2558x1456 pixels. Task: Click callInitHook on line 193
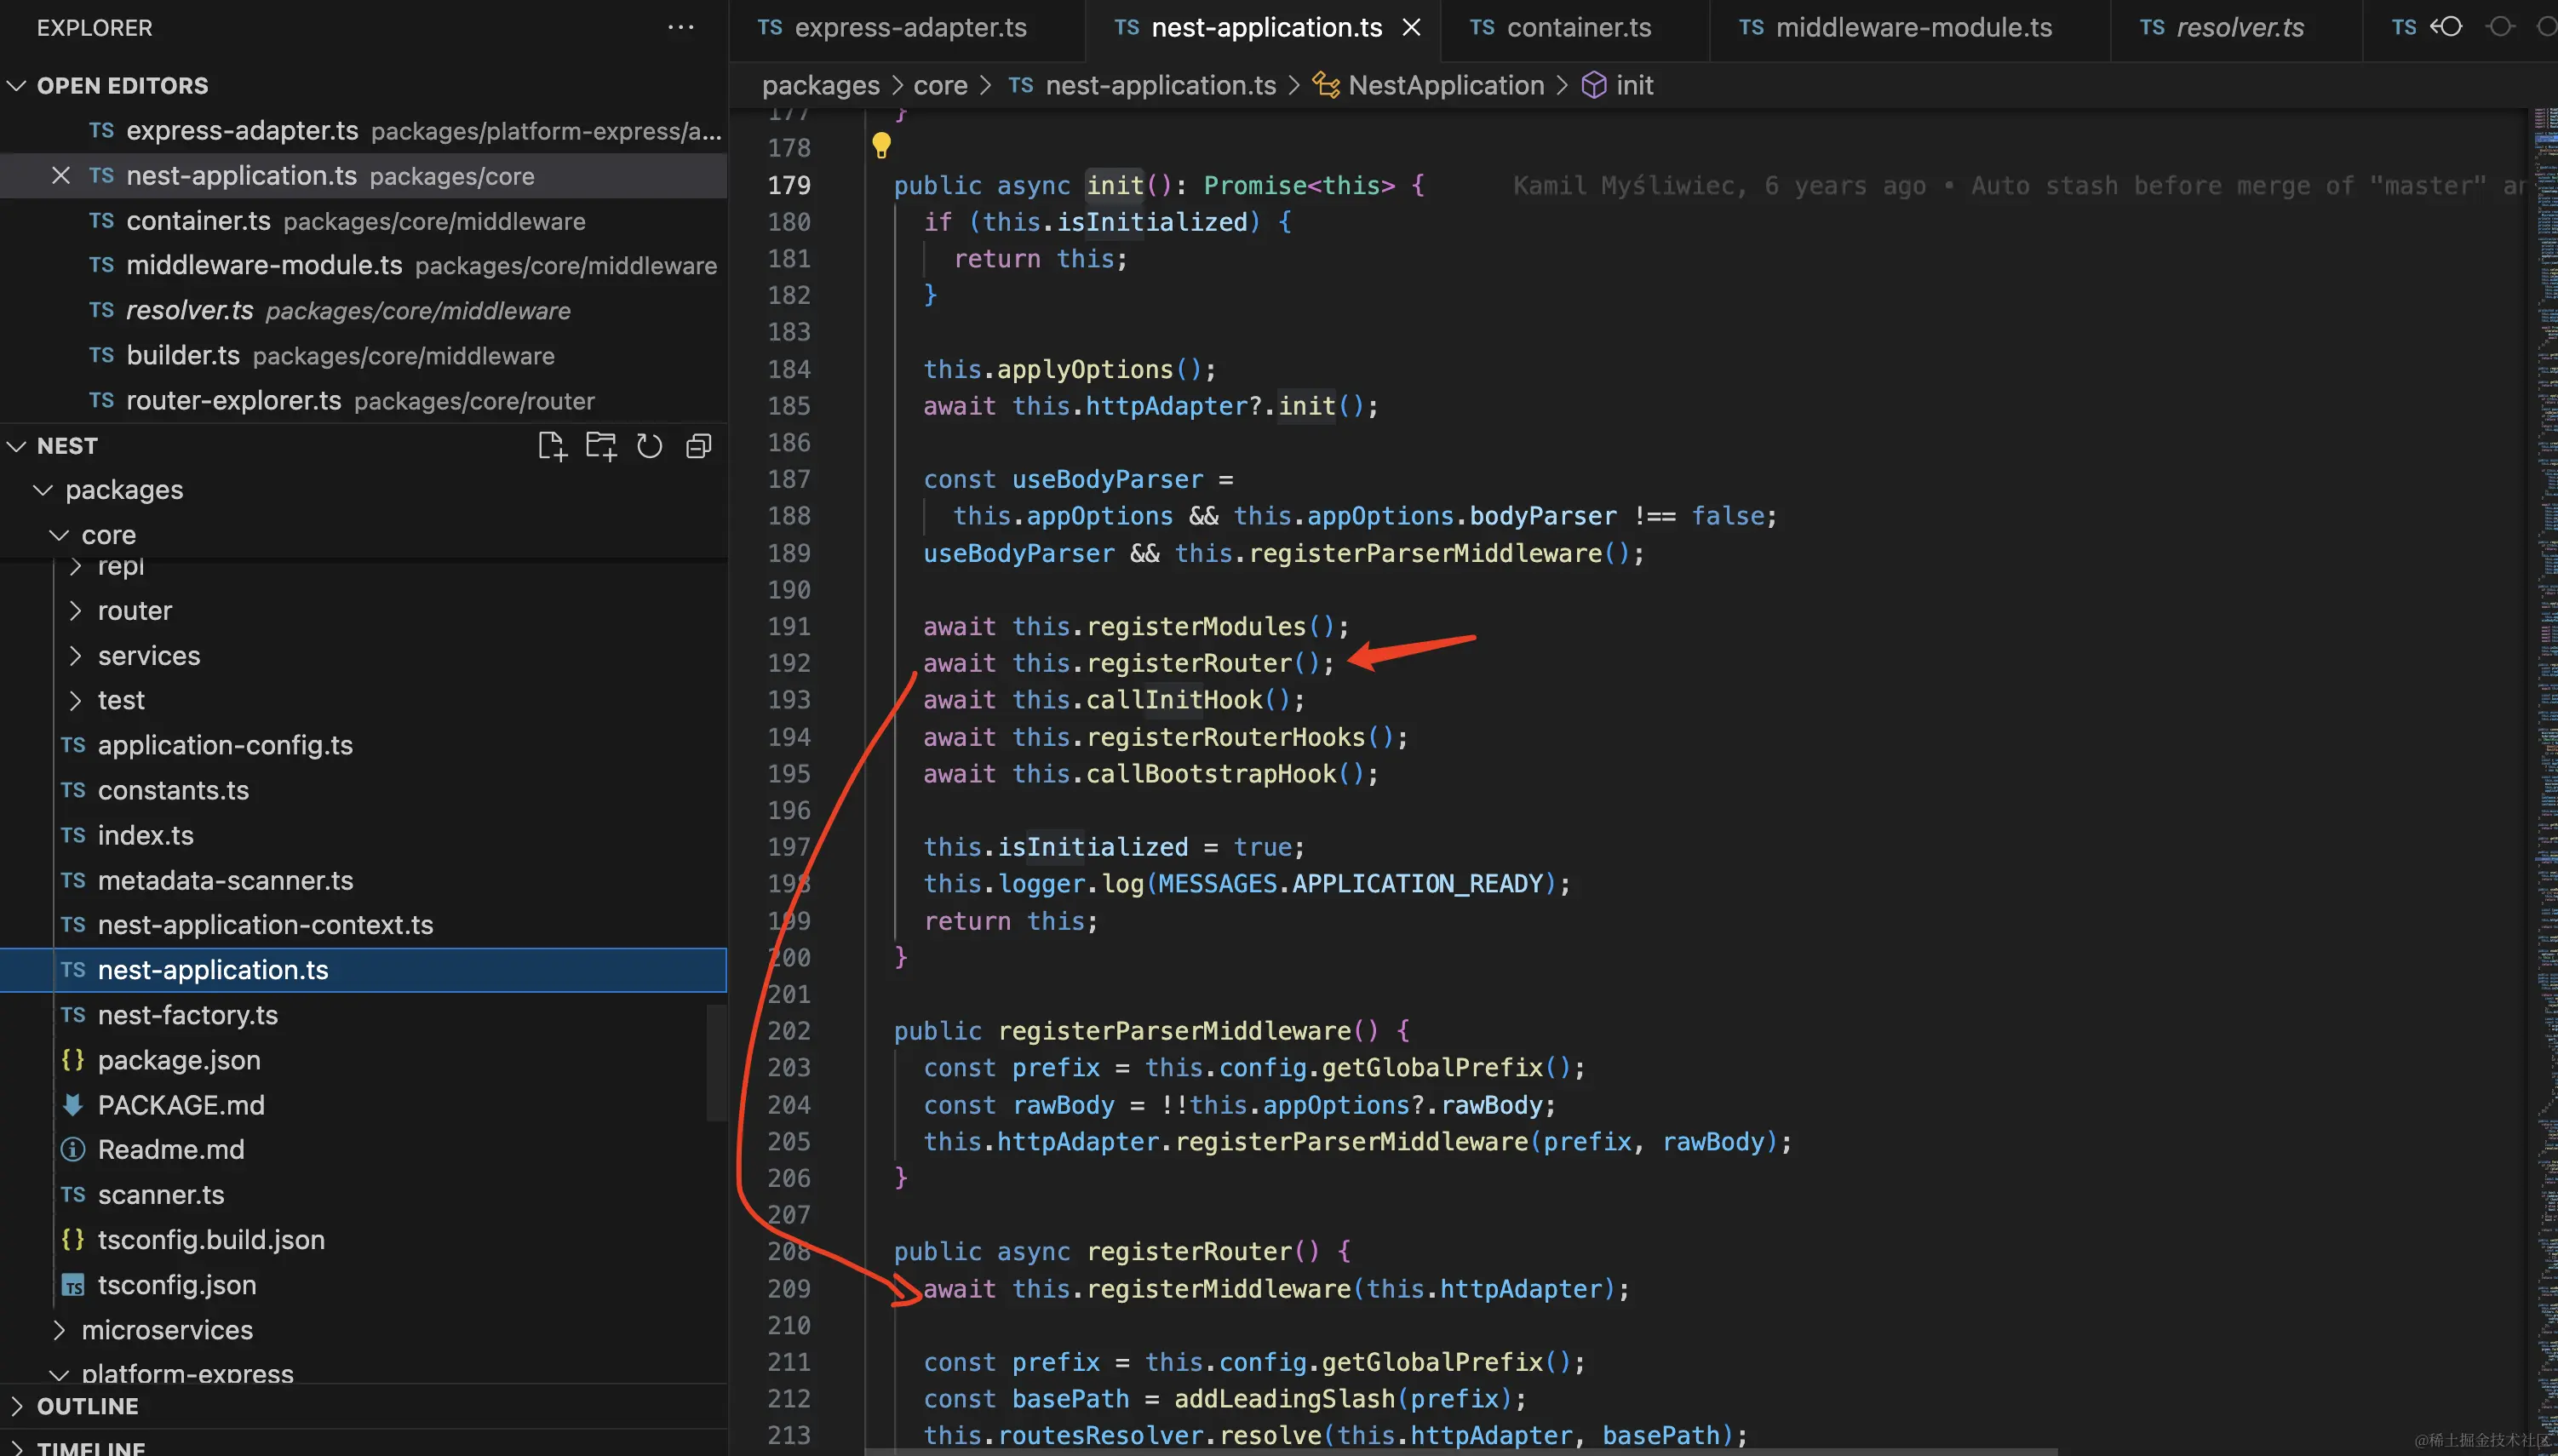tap(1174, 700)
